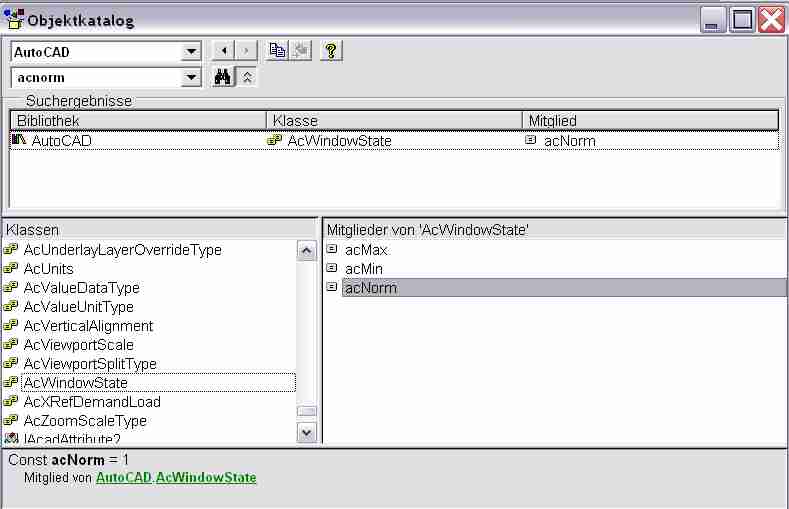Follow the AcWindowState link in details pane
Image resolution: width=789 pixels, height=509 pixels.
point(206,477)
